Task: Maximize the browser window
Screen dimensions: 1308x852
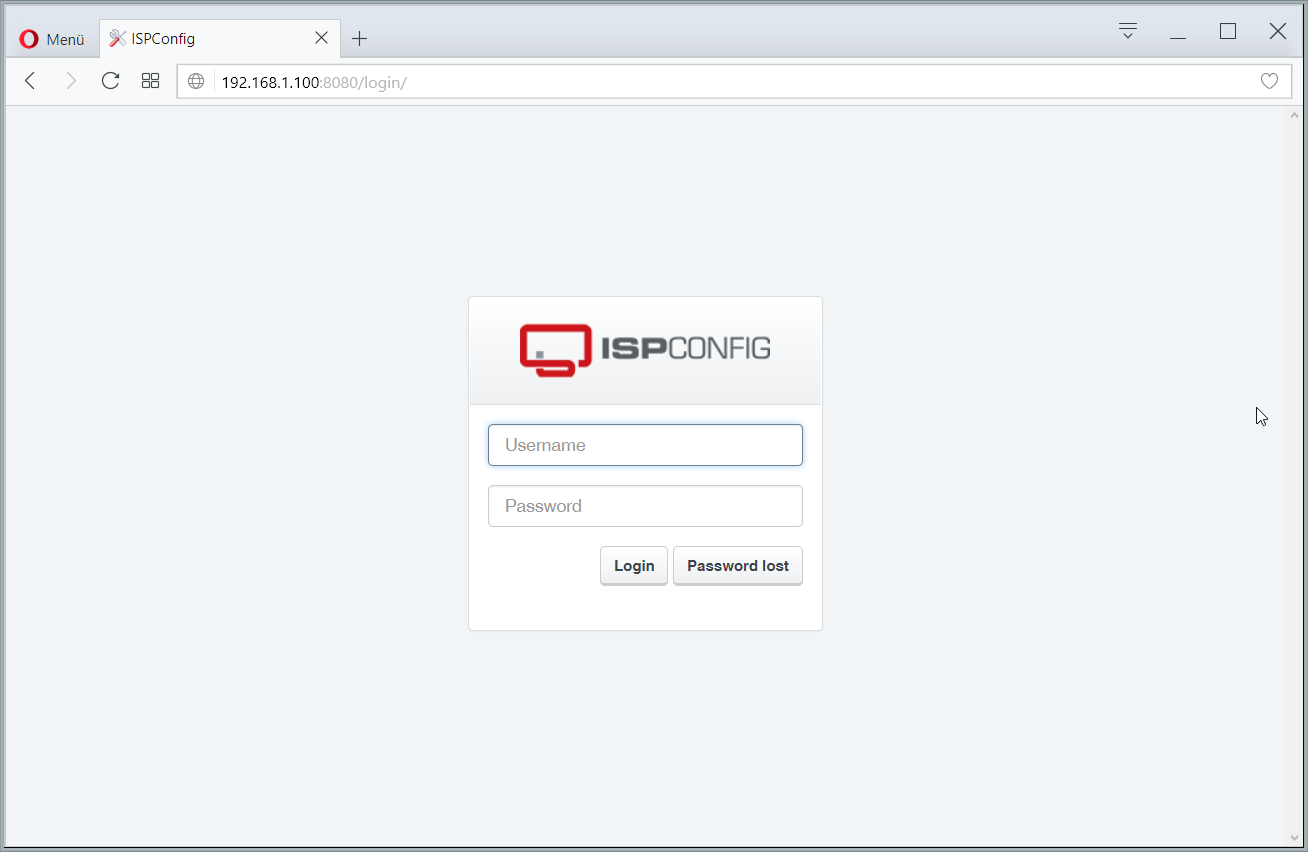Action: [x=1228, y=32]
